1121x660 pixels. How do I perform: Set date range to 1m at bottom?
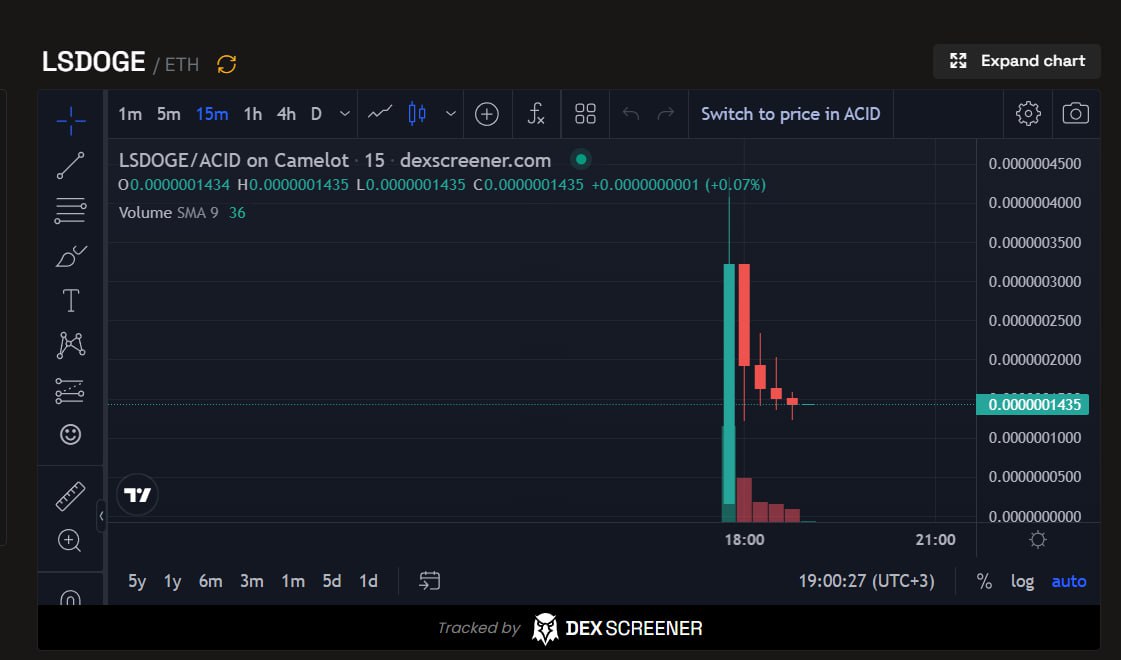tap(292, 581)
